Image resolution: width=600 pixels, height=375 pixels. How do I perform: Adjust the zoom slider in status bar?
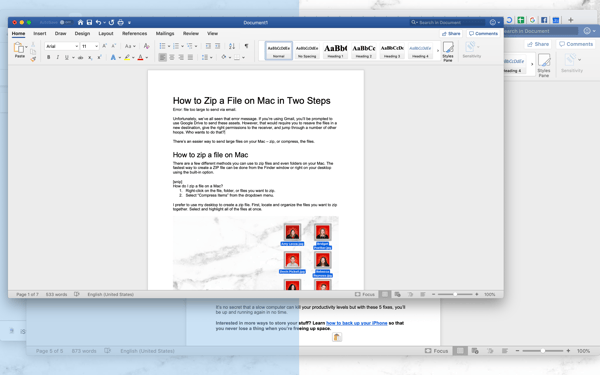point(455,294)
